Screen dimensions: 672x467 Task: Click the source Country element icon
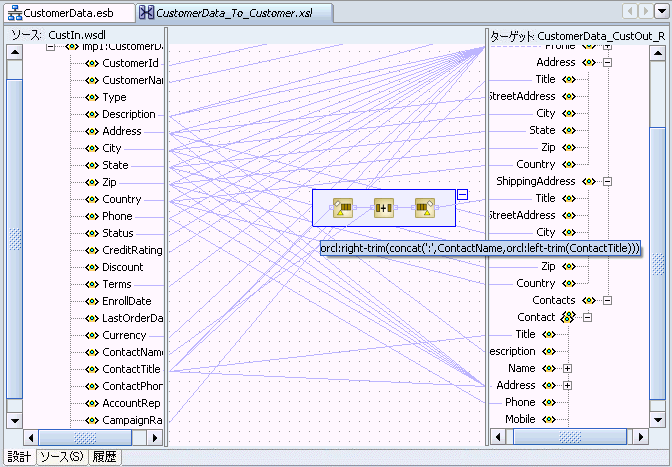tap(92, 199)
